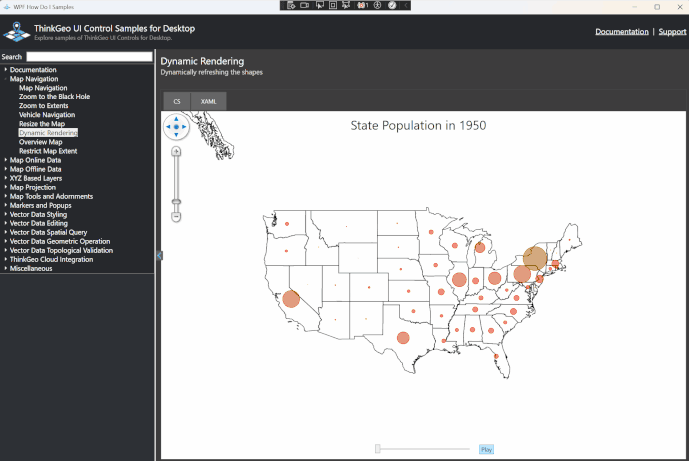
Task: Open Map Navigation sample above Zoom to Black Hole
Action: pyautogui.click(x=43, y=88)
